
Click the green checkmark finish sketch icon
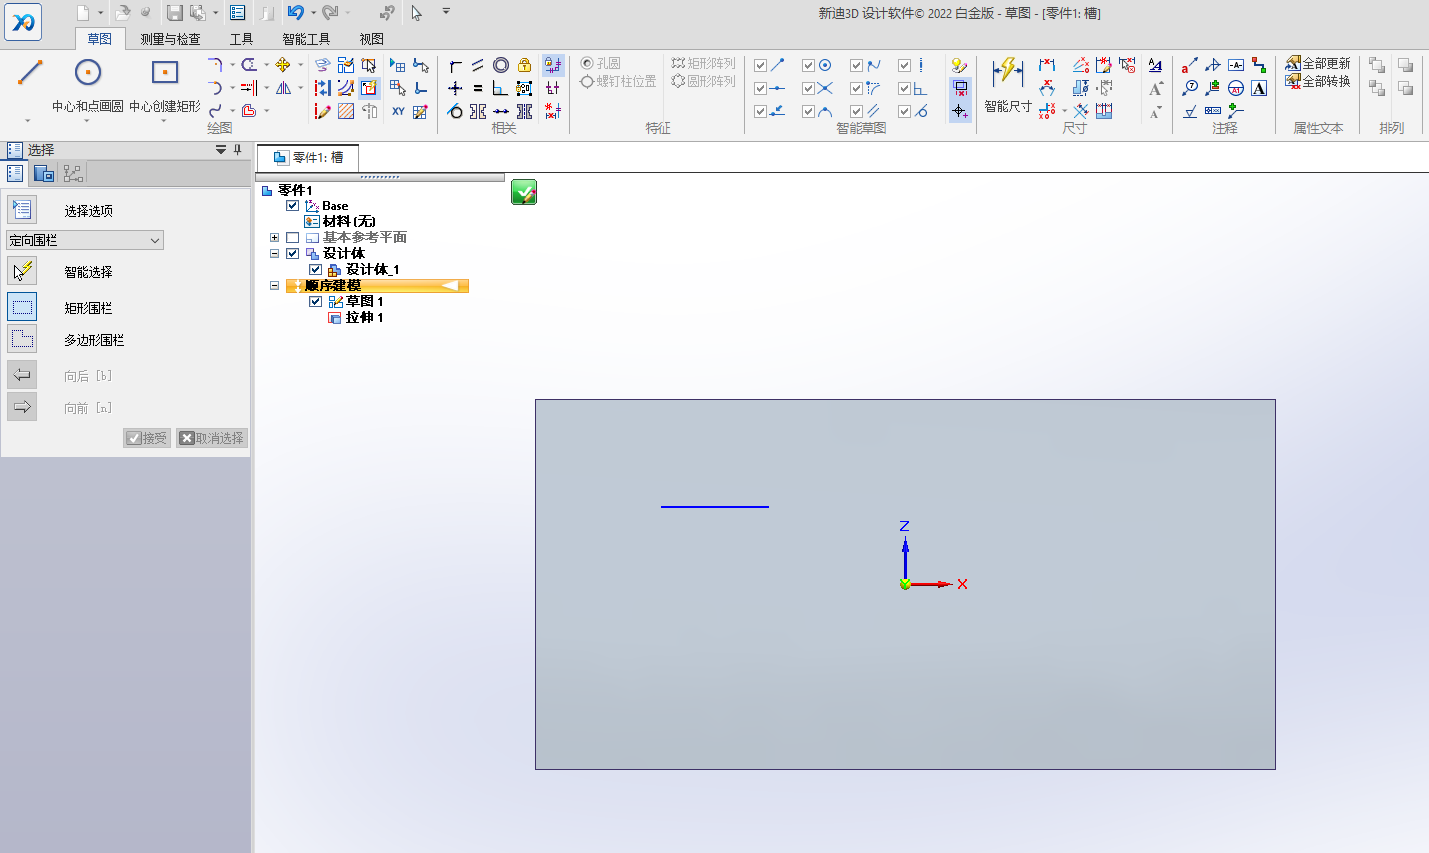(524, 192)
